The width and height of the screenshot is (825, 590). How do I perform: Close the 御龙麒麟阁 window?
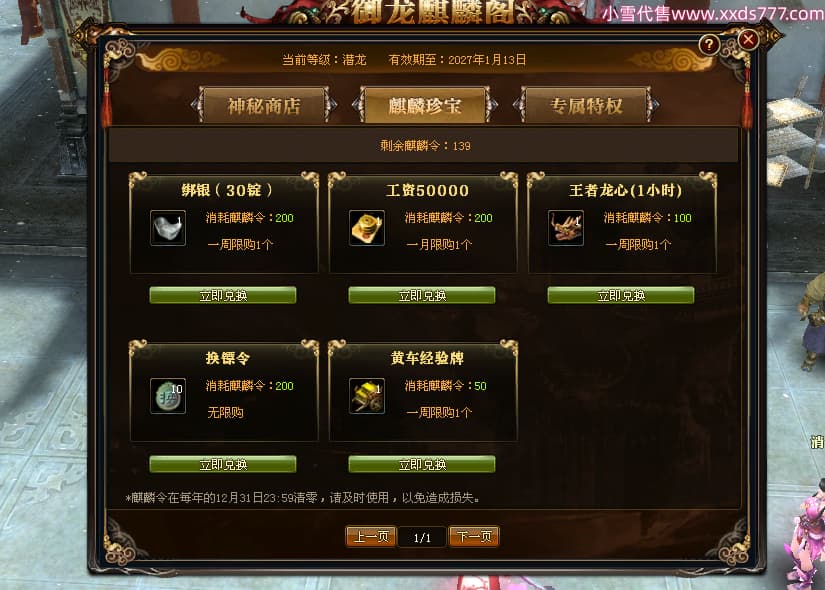748,39
